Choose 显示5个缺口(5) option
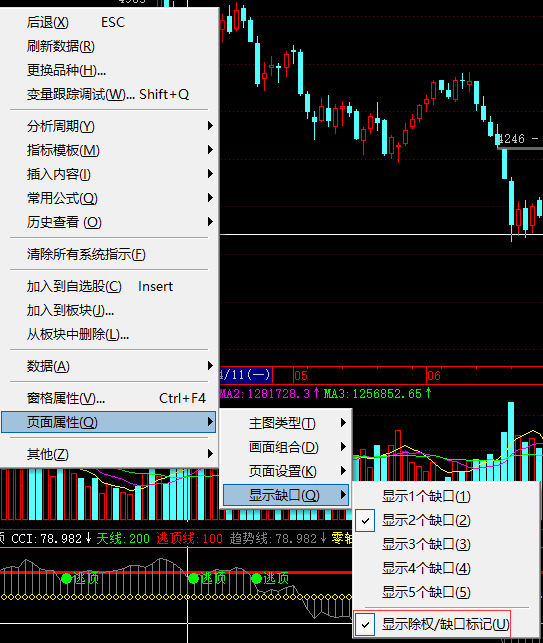The height and width of the screenshot is (643, 543). (446, 592)
